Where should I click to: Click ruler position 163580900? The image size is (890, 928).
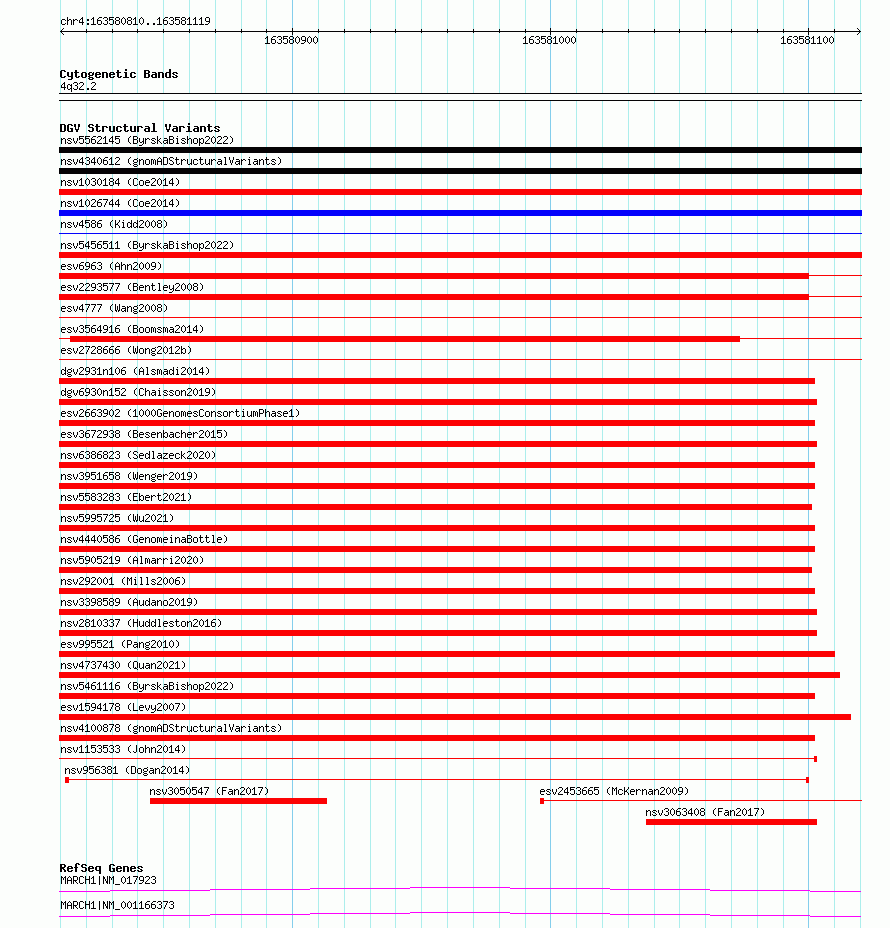[x=291, y=40]
